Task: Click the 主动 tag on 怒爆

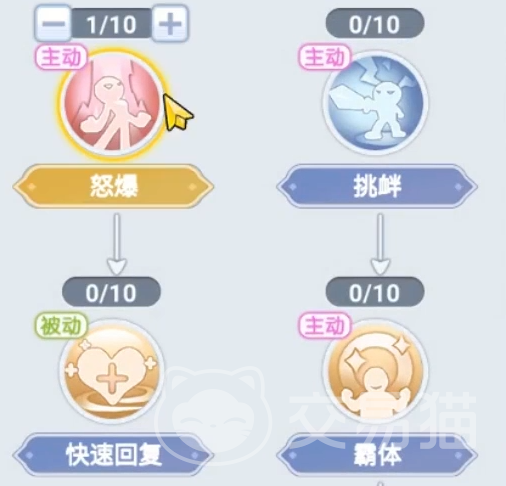Action: tap(60, 57)
